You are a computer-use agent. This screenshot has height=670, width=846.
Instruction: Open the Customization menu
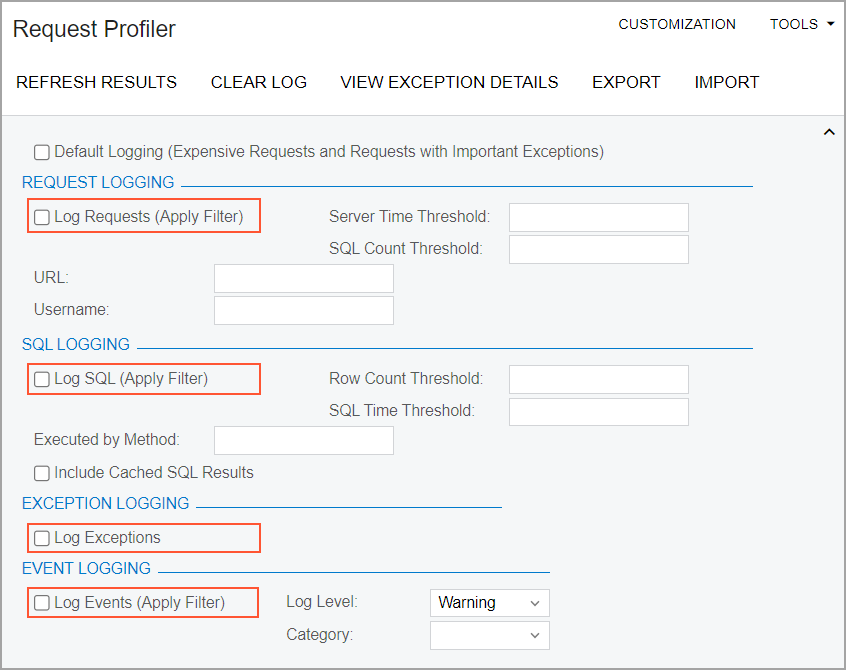(x=677, y=24)
